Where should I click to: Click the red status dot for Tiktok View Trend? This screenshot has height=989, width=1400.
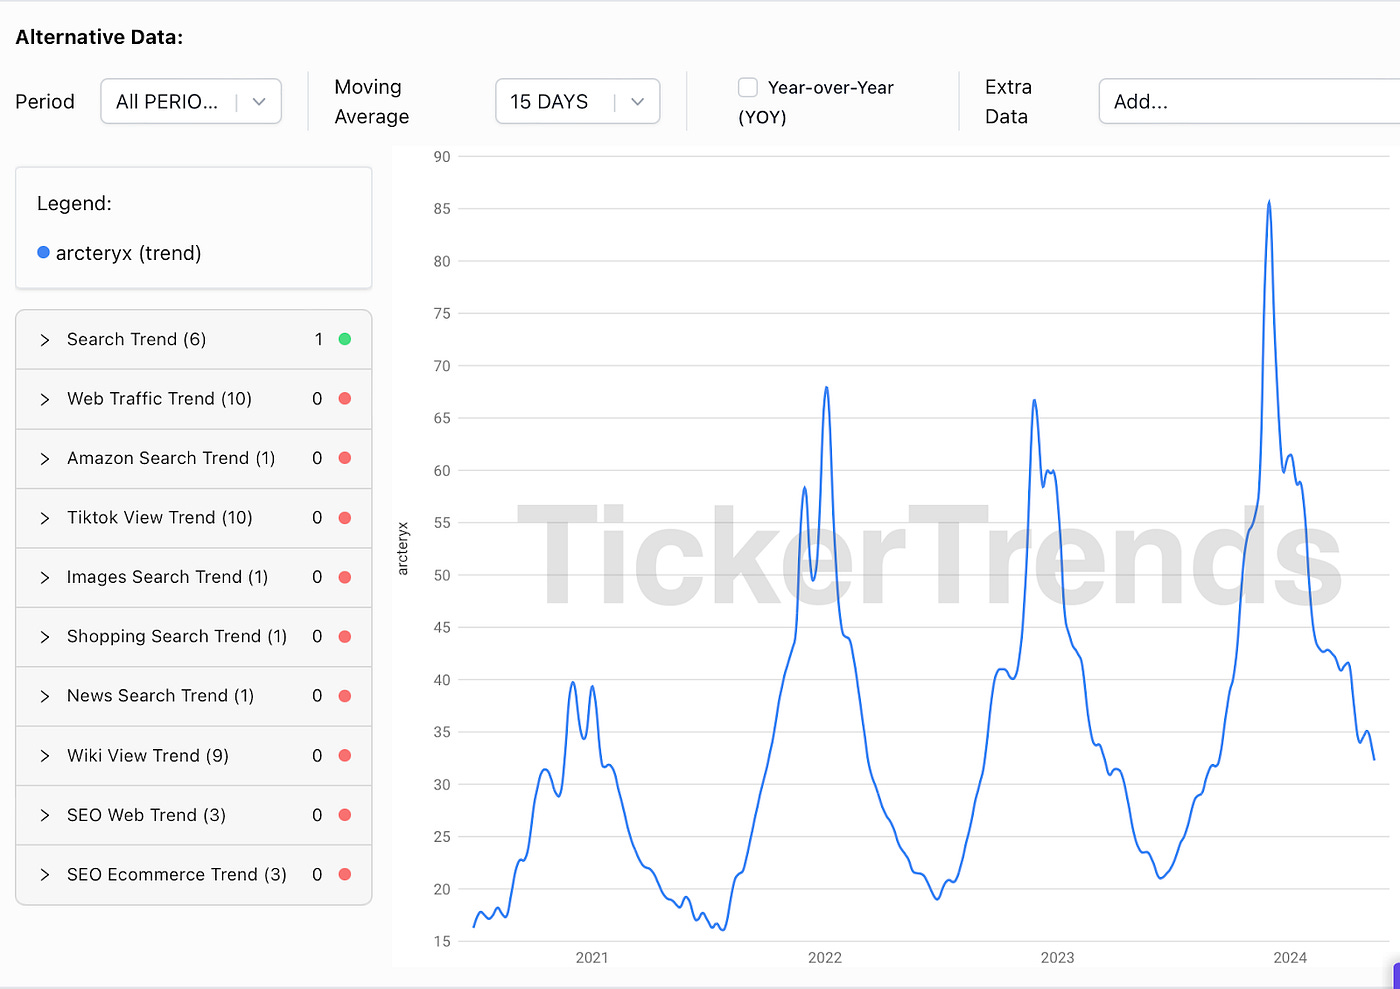point(345,517)
